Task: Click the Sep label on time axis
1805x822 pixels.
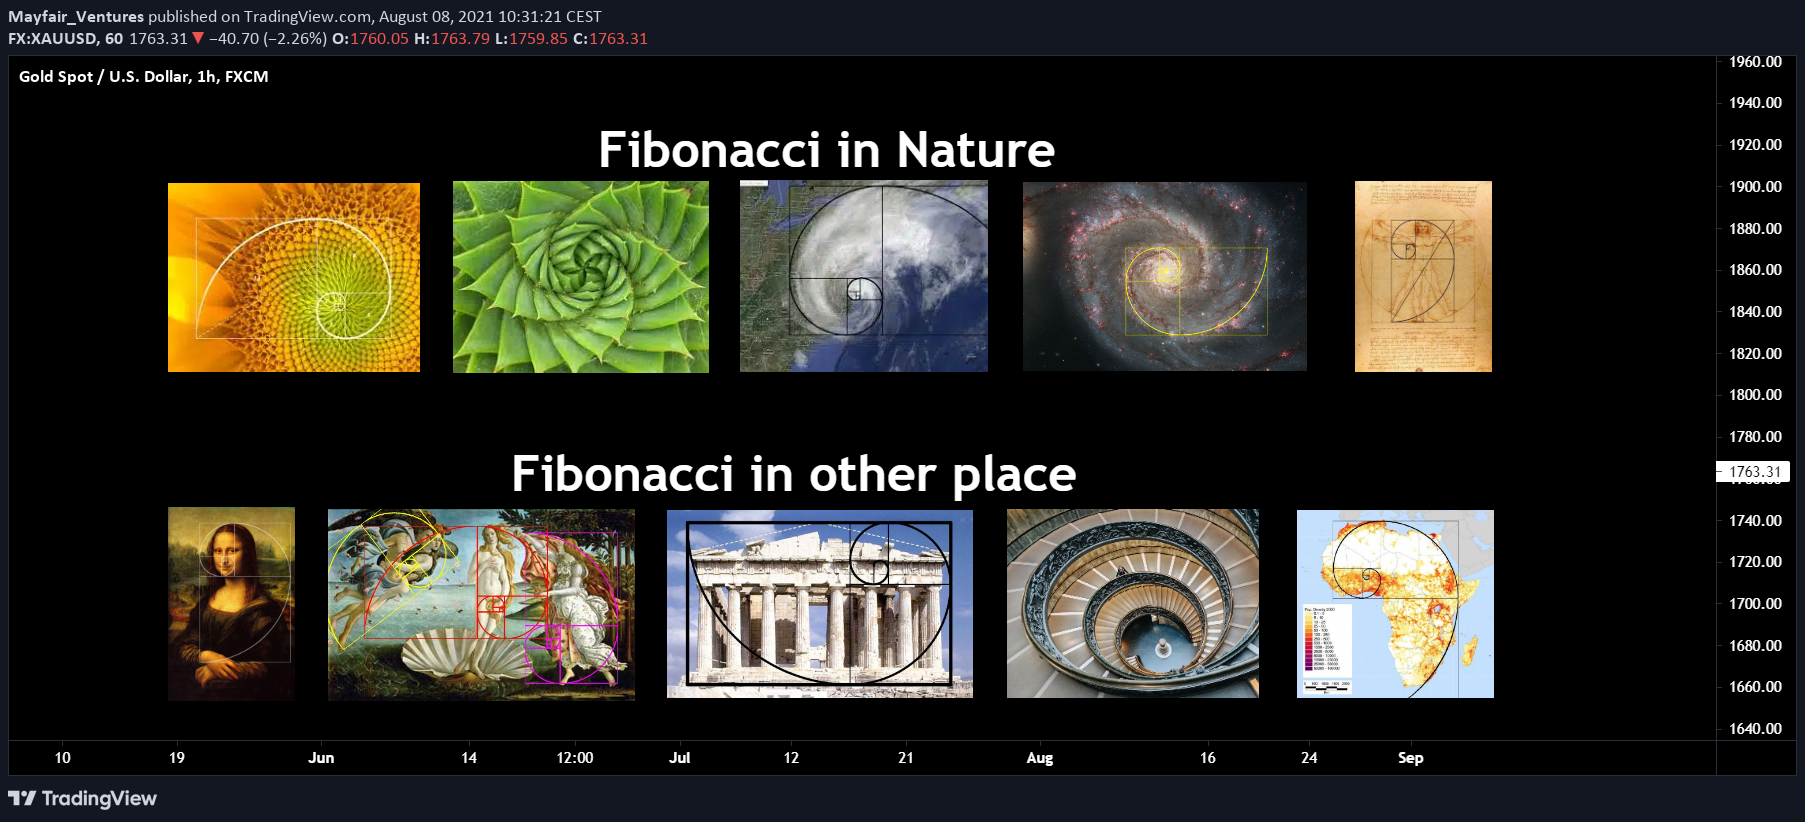Action: pyautogui.click(x=1411, y=758)
